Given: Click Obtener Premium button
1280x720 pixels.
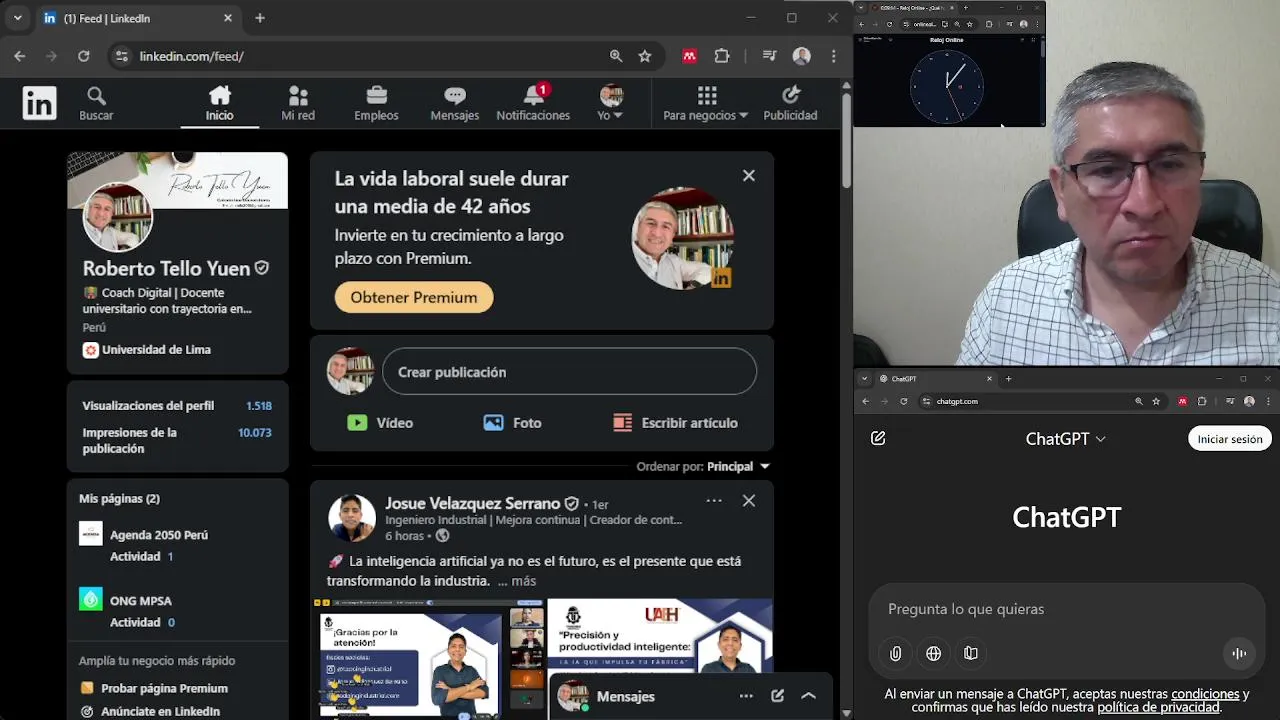Looking at the screenshot, I should (414, 297).
